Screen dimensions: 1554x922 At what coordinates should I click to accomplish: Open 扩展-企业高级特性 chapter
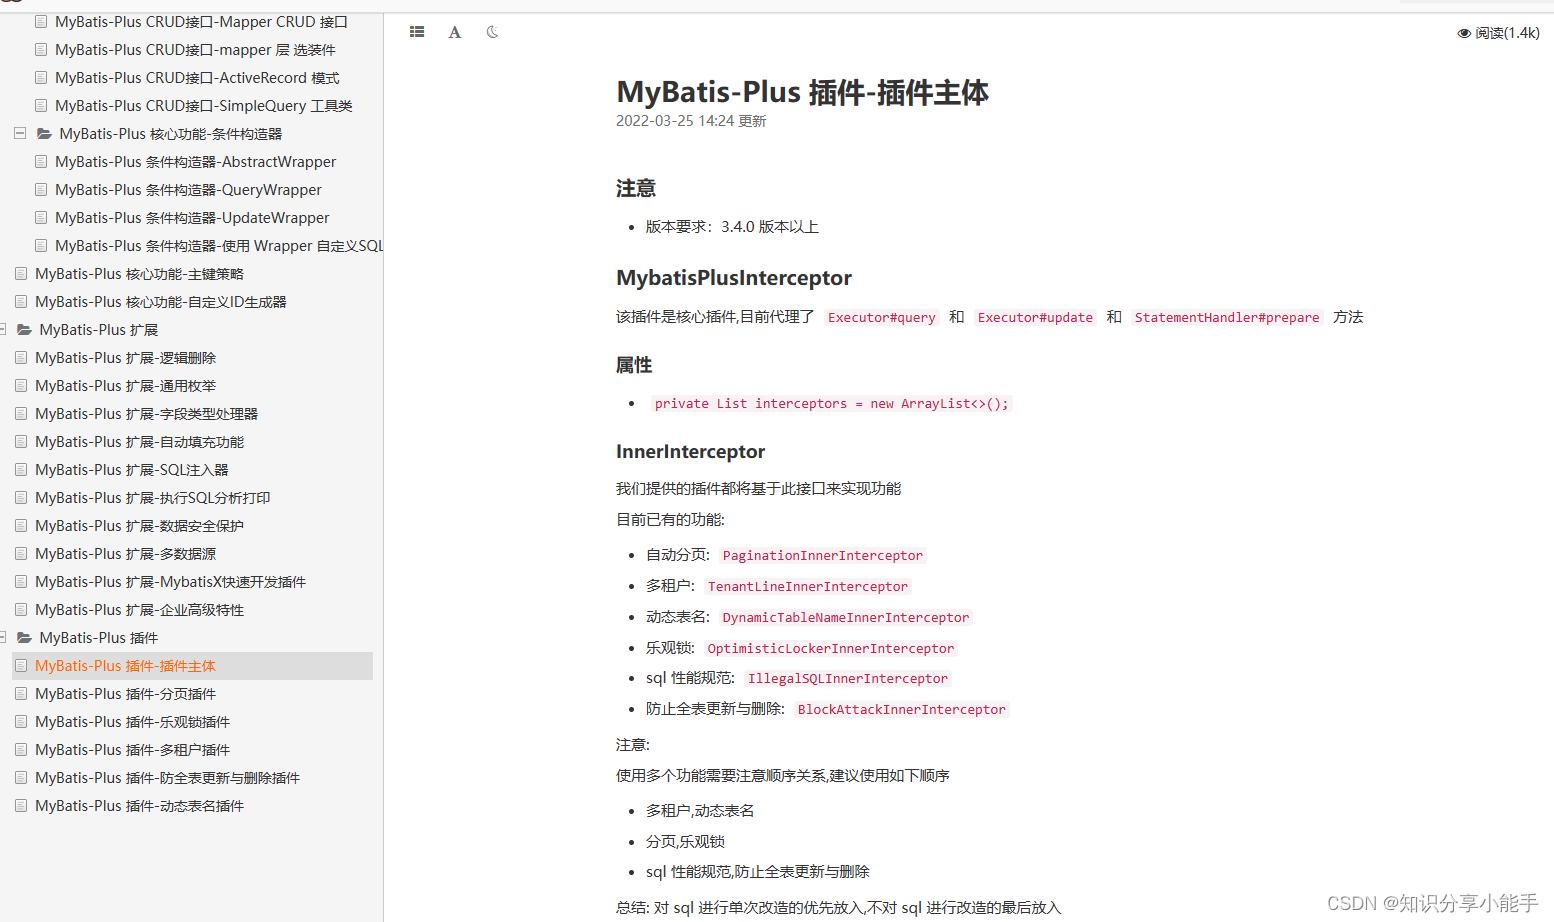coord(139,609)
